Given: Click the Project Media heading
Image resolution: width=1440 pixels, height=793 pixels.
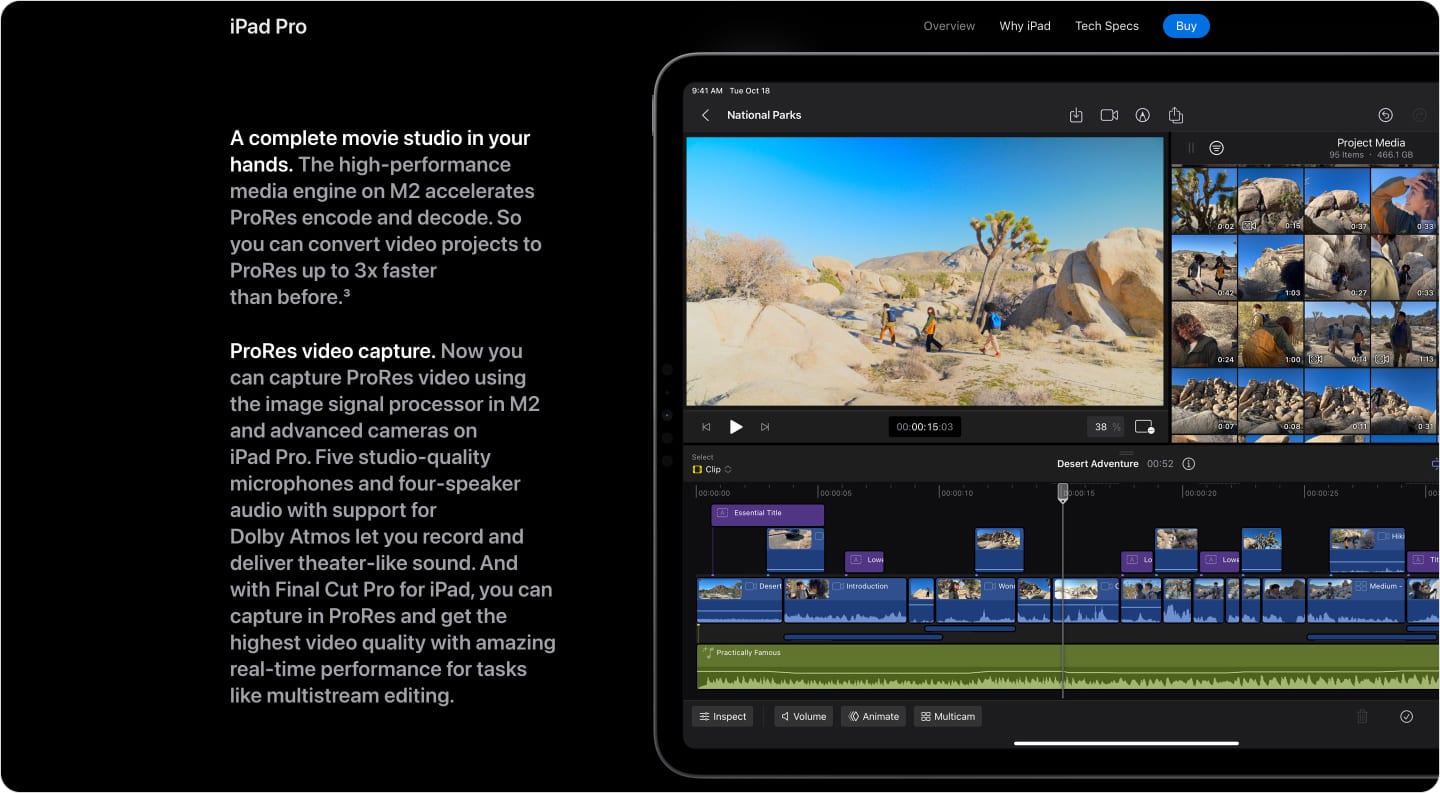Looking at the screenshot, I should pyautogui.click(x=1371, y=143).
